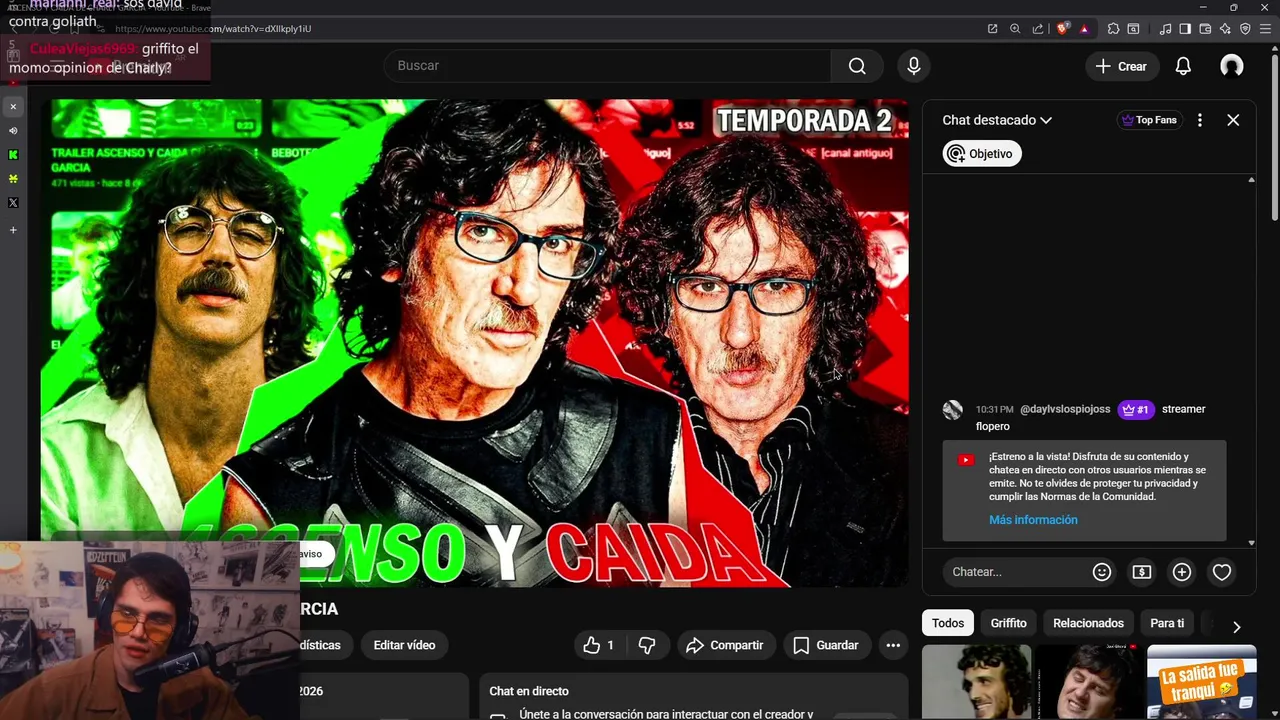Expand the Chat destacado dropdown
This screenshot has width=1280, height=720.
point(997,120)
